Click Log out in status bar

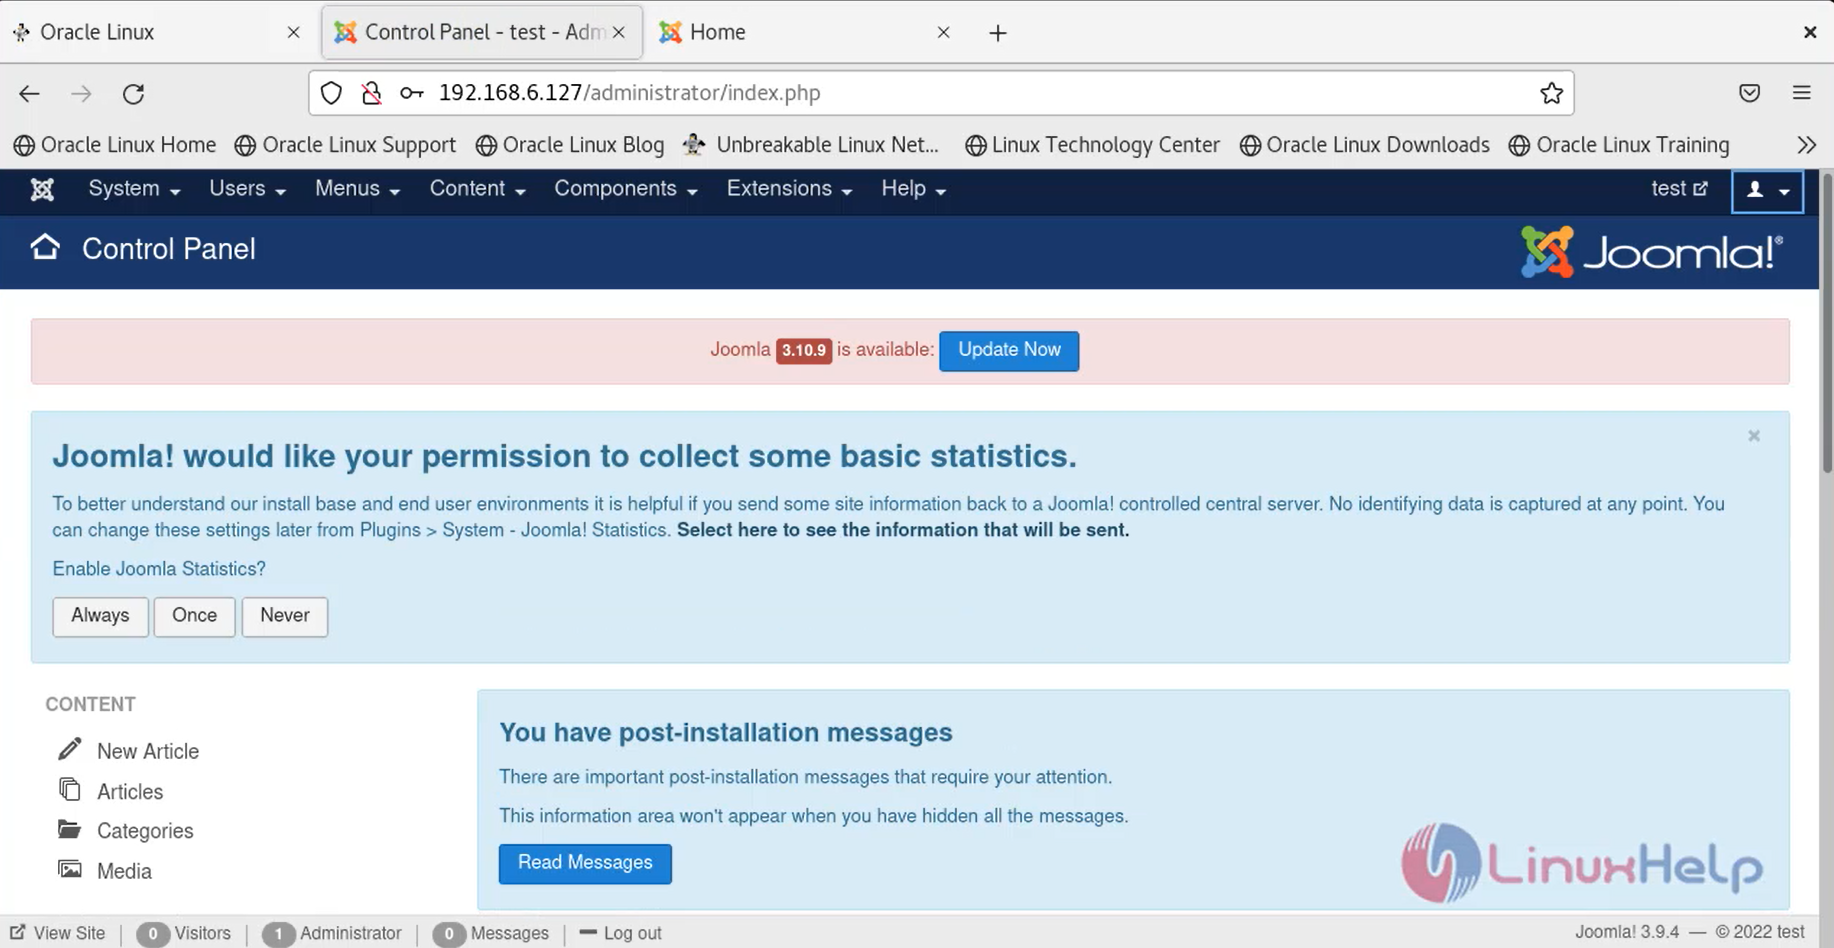pyautogui.click(x=621, y=933)
